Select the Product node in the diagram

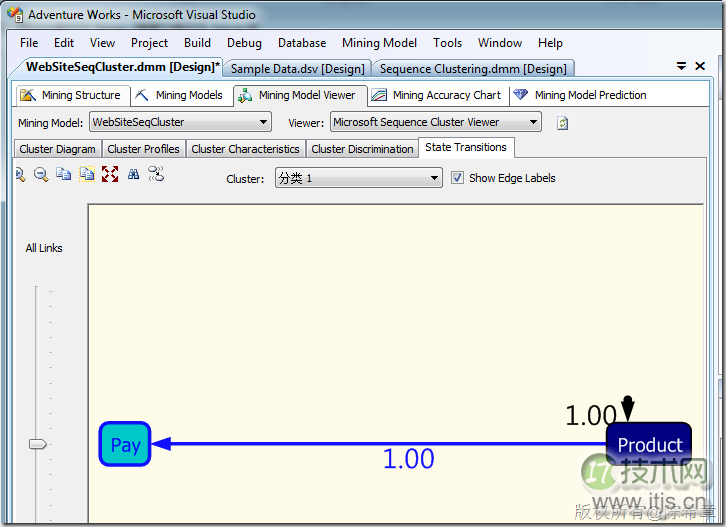[x=649, y=445]
